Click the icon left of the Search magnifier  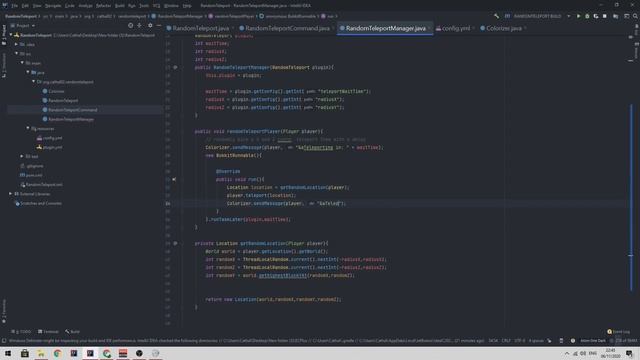(x=627, y=16)
